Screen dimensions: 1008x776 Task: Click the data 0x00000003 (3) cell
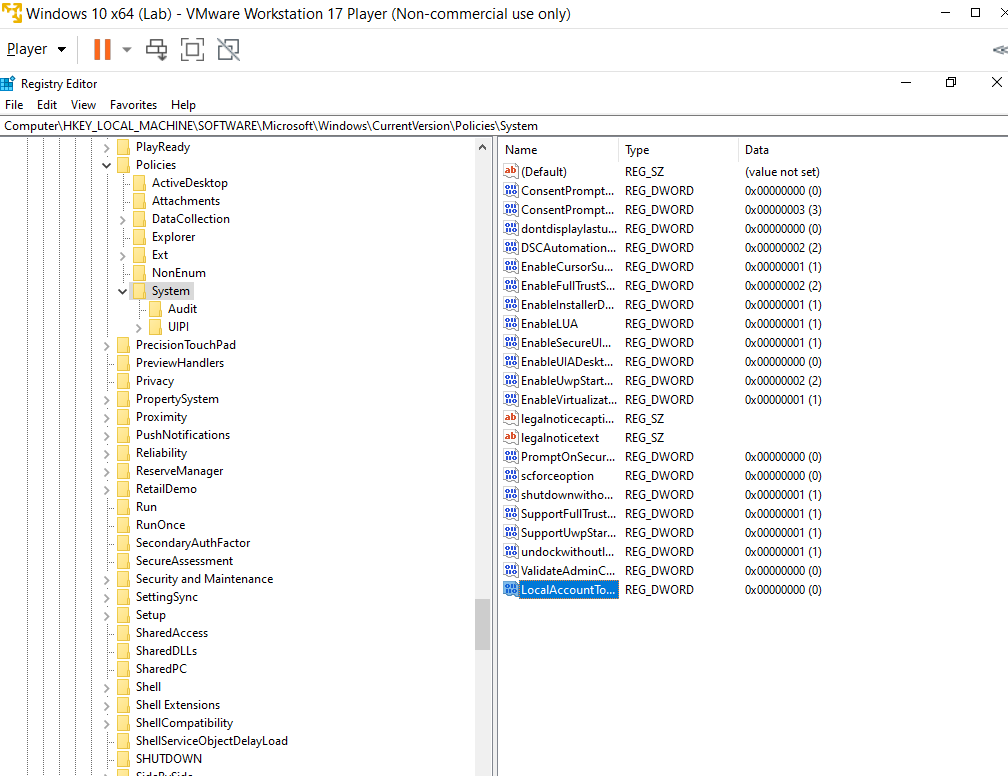point(783,210)
